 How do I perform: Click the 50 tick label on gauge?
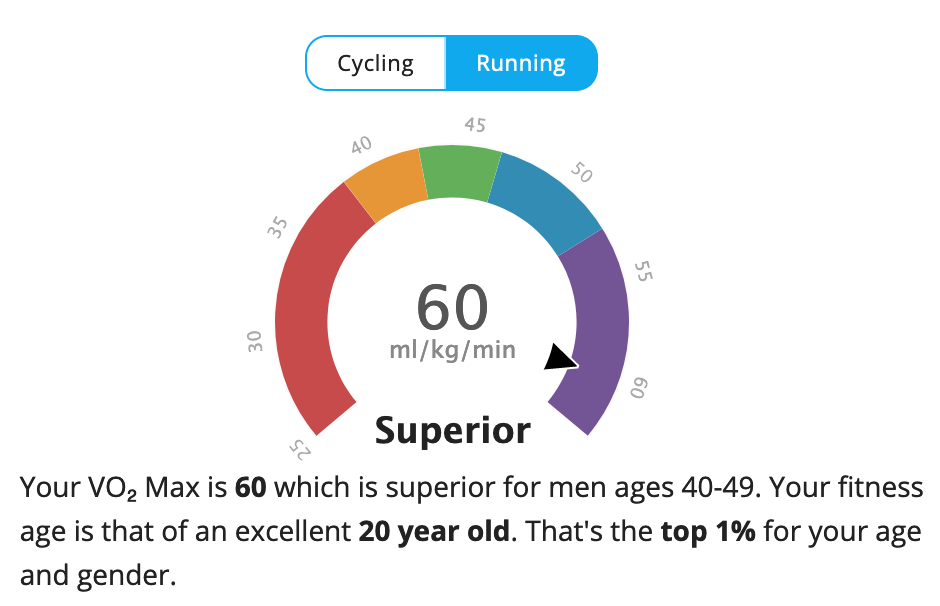point(582,172)
